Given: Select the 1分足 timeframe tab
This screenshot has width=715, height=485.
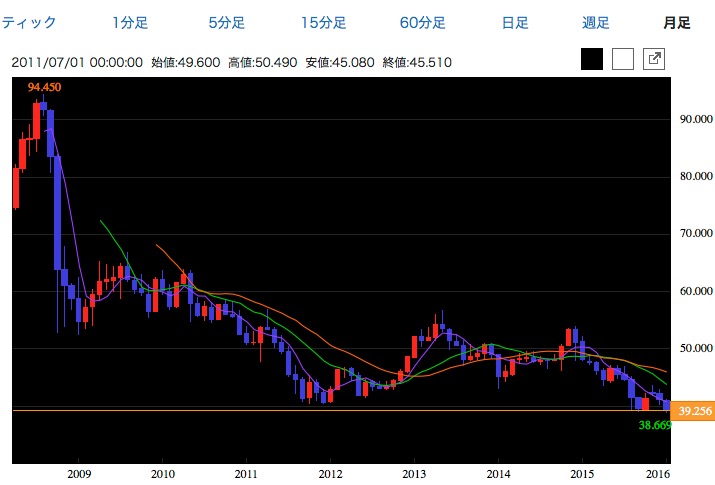Looking at the screenshot, I should coord(130,22).
